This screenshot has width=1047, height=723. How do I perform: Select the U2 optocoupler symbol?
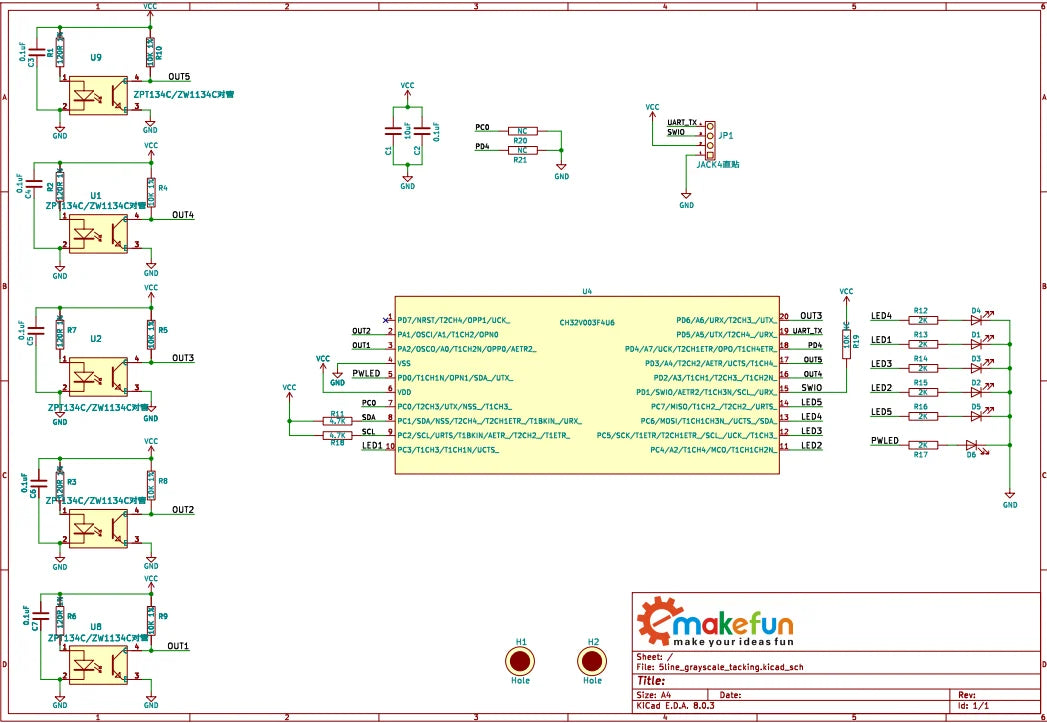click(x=98, y=377)
